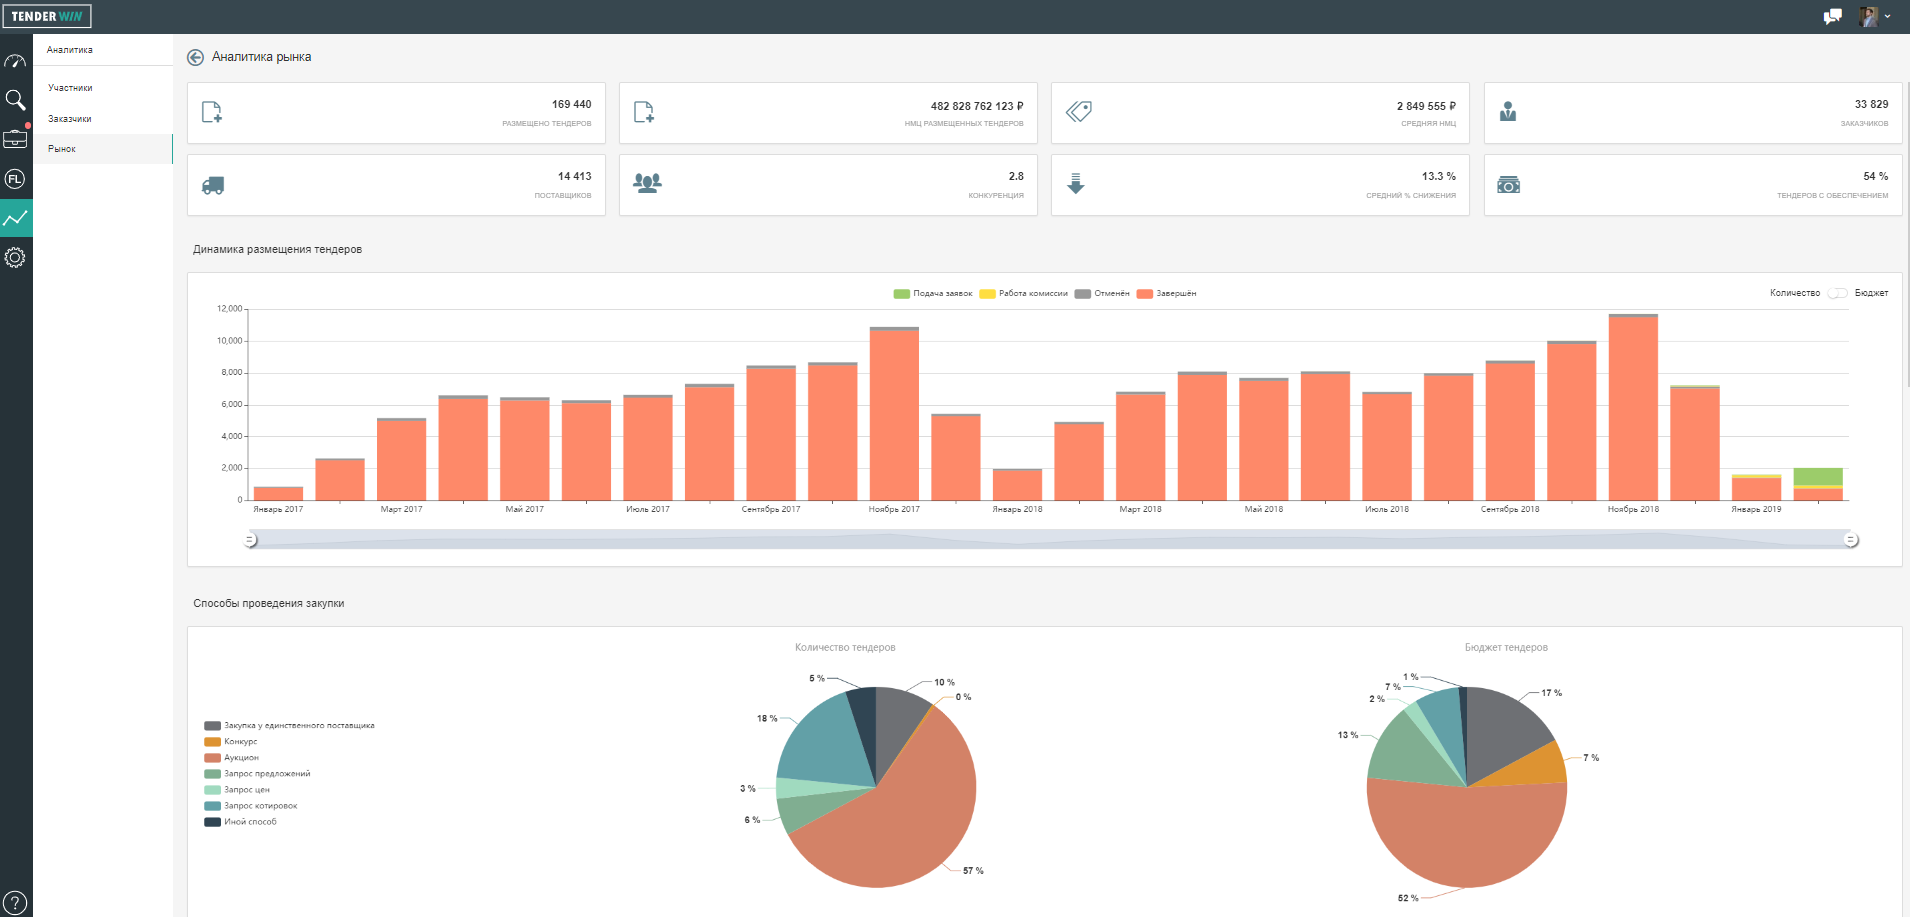This screenshot has width=1910, height=917.
Task: Open settings gear in left sidebar
Action: [15, 258]
